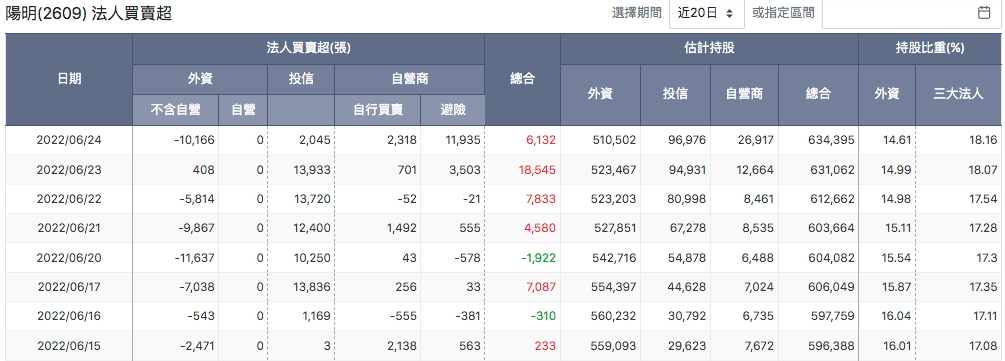This screenshot has height=361, width=1005.
Task: Click the 日期 column header
Action: pyautogui.click(x=69, y=80)
